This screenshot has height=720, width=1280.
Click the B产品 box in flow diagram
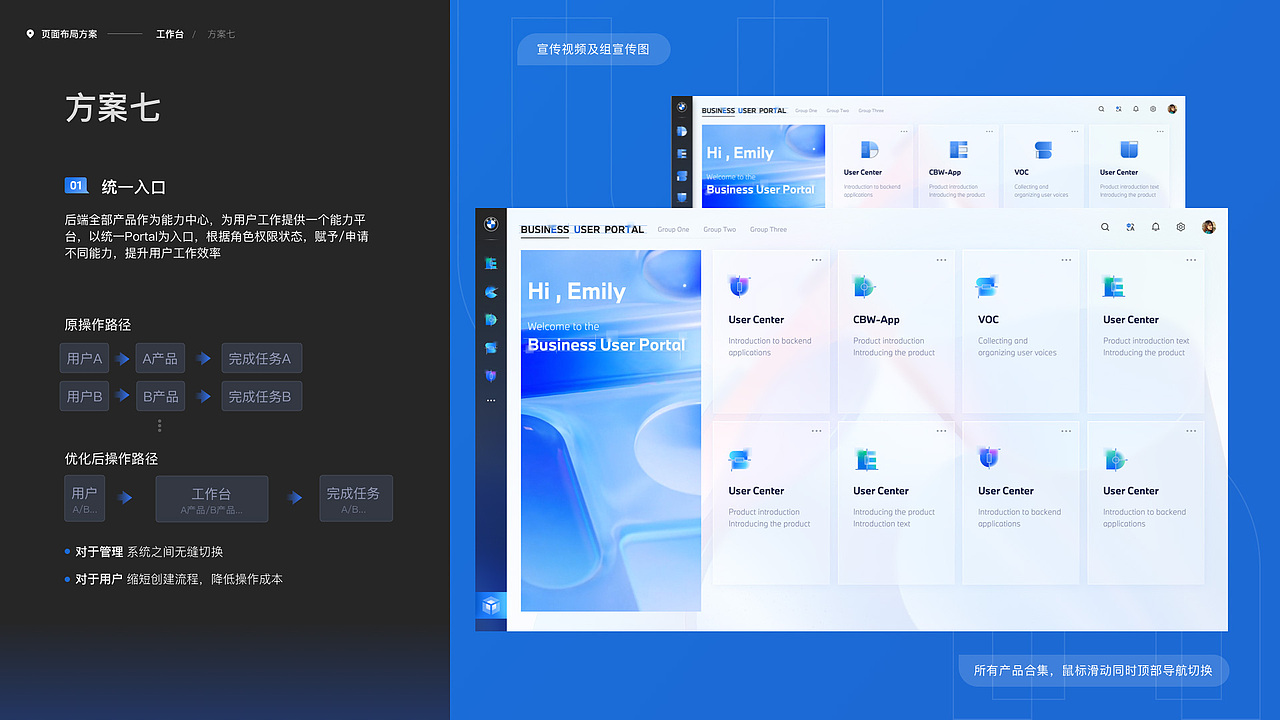(x=160, y=396)
